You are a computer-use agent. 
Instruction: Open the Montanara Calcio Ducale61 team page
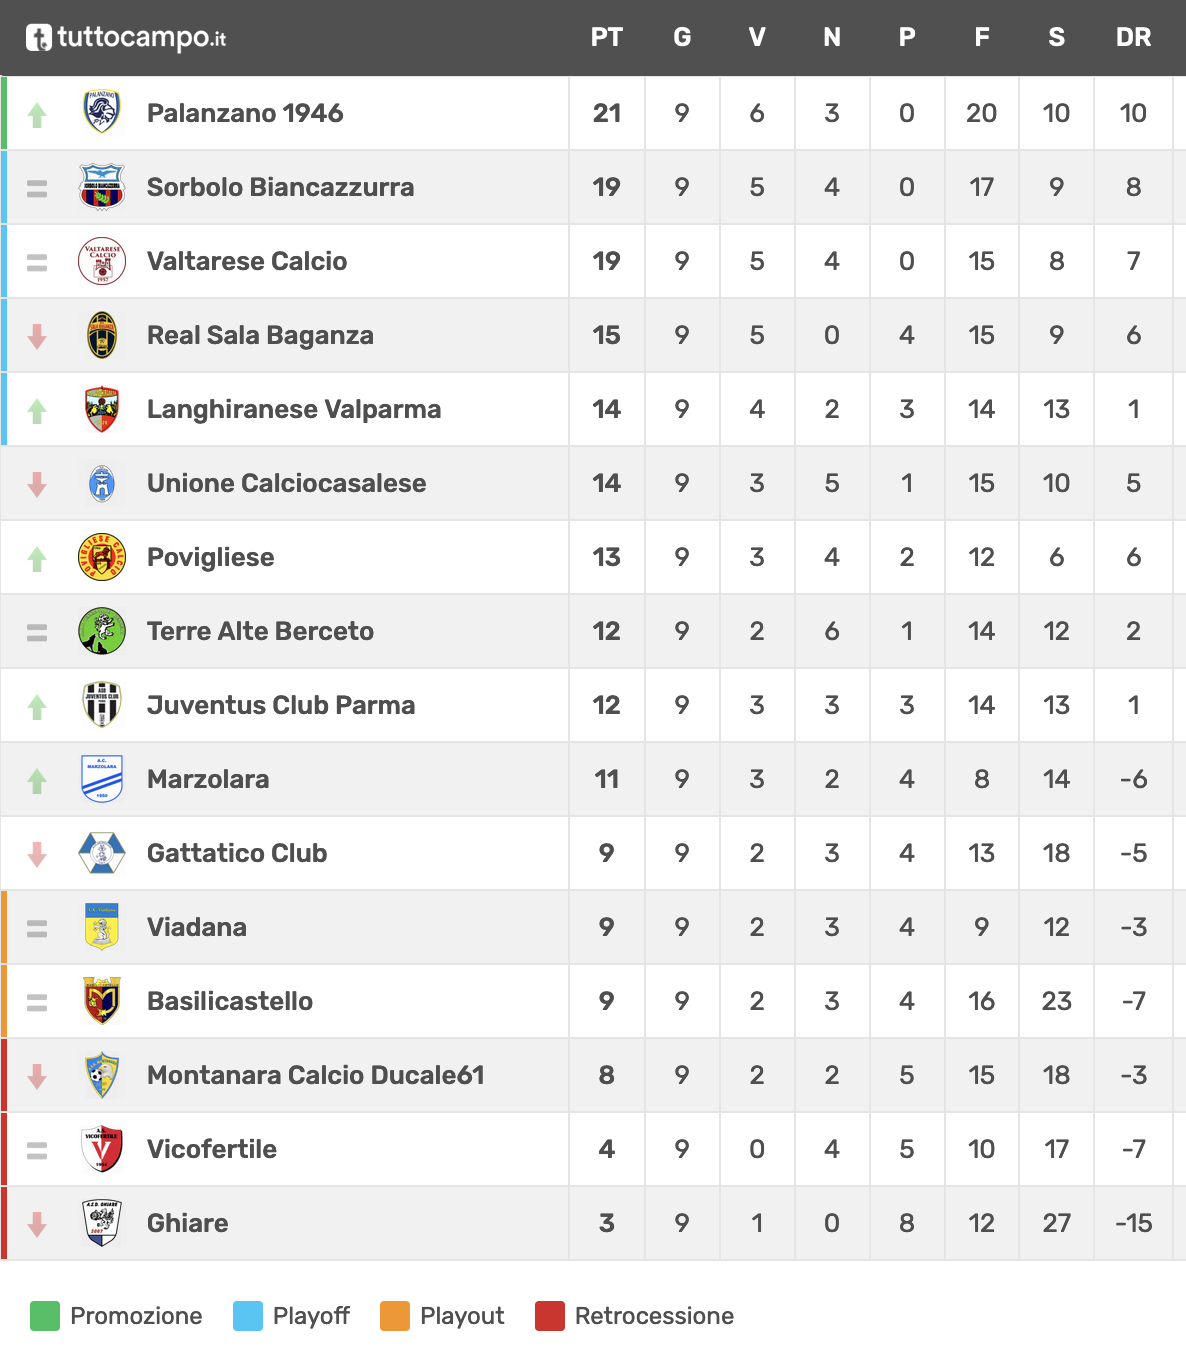point(316,1075)
